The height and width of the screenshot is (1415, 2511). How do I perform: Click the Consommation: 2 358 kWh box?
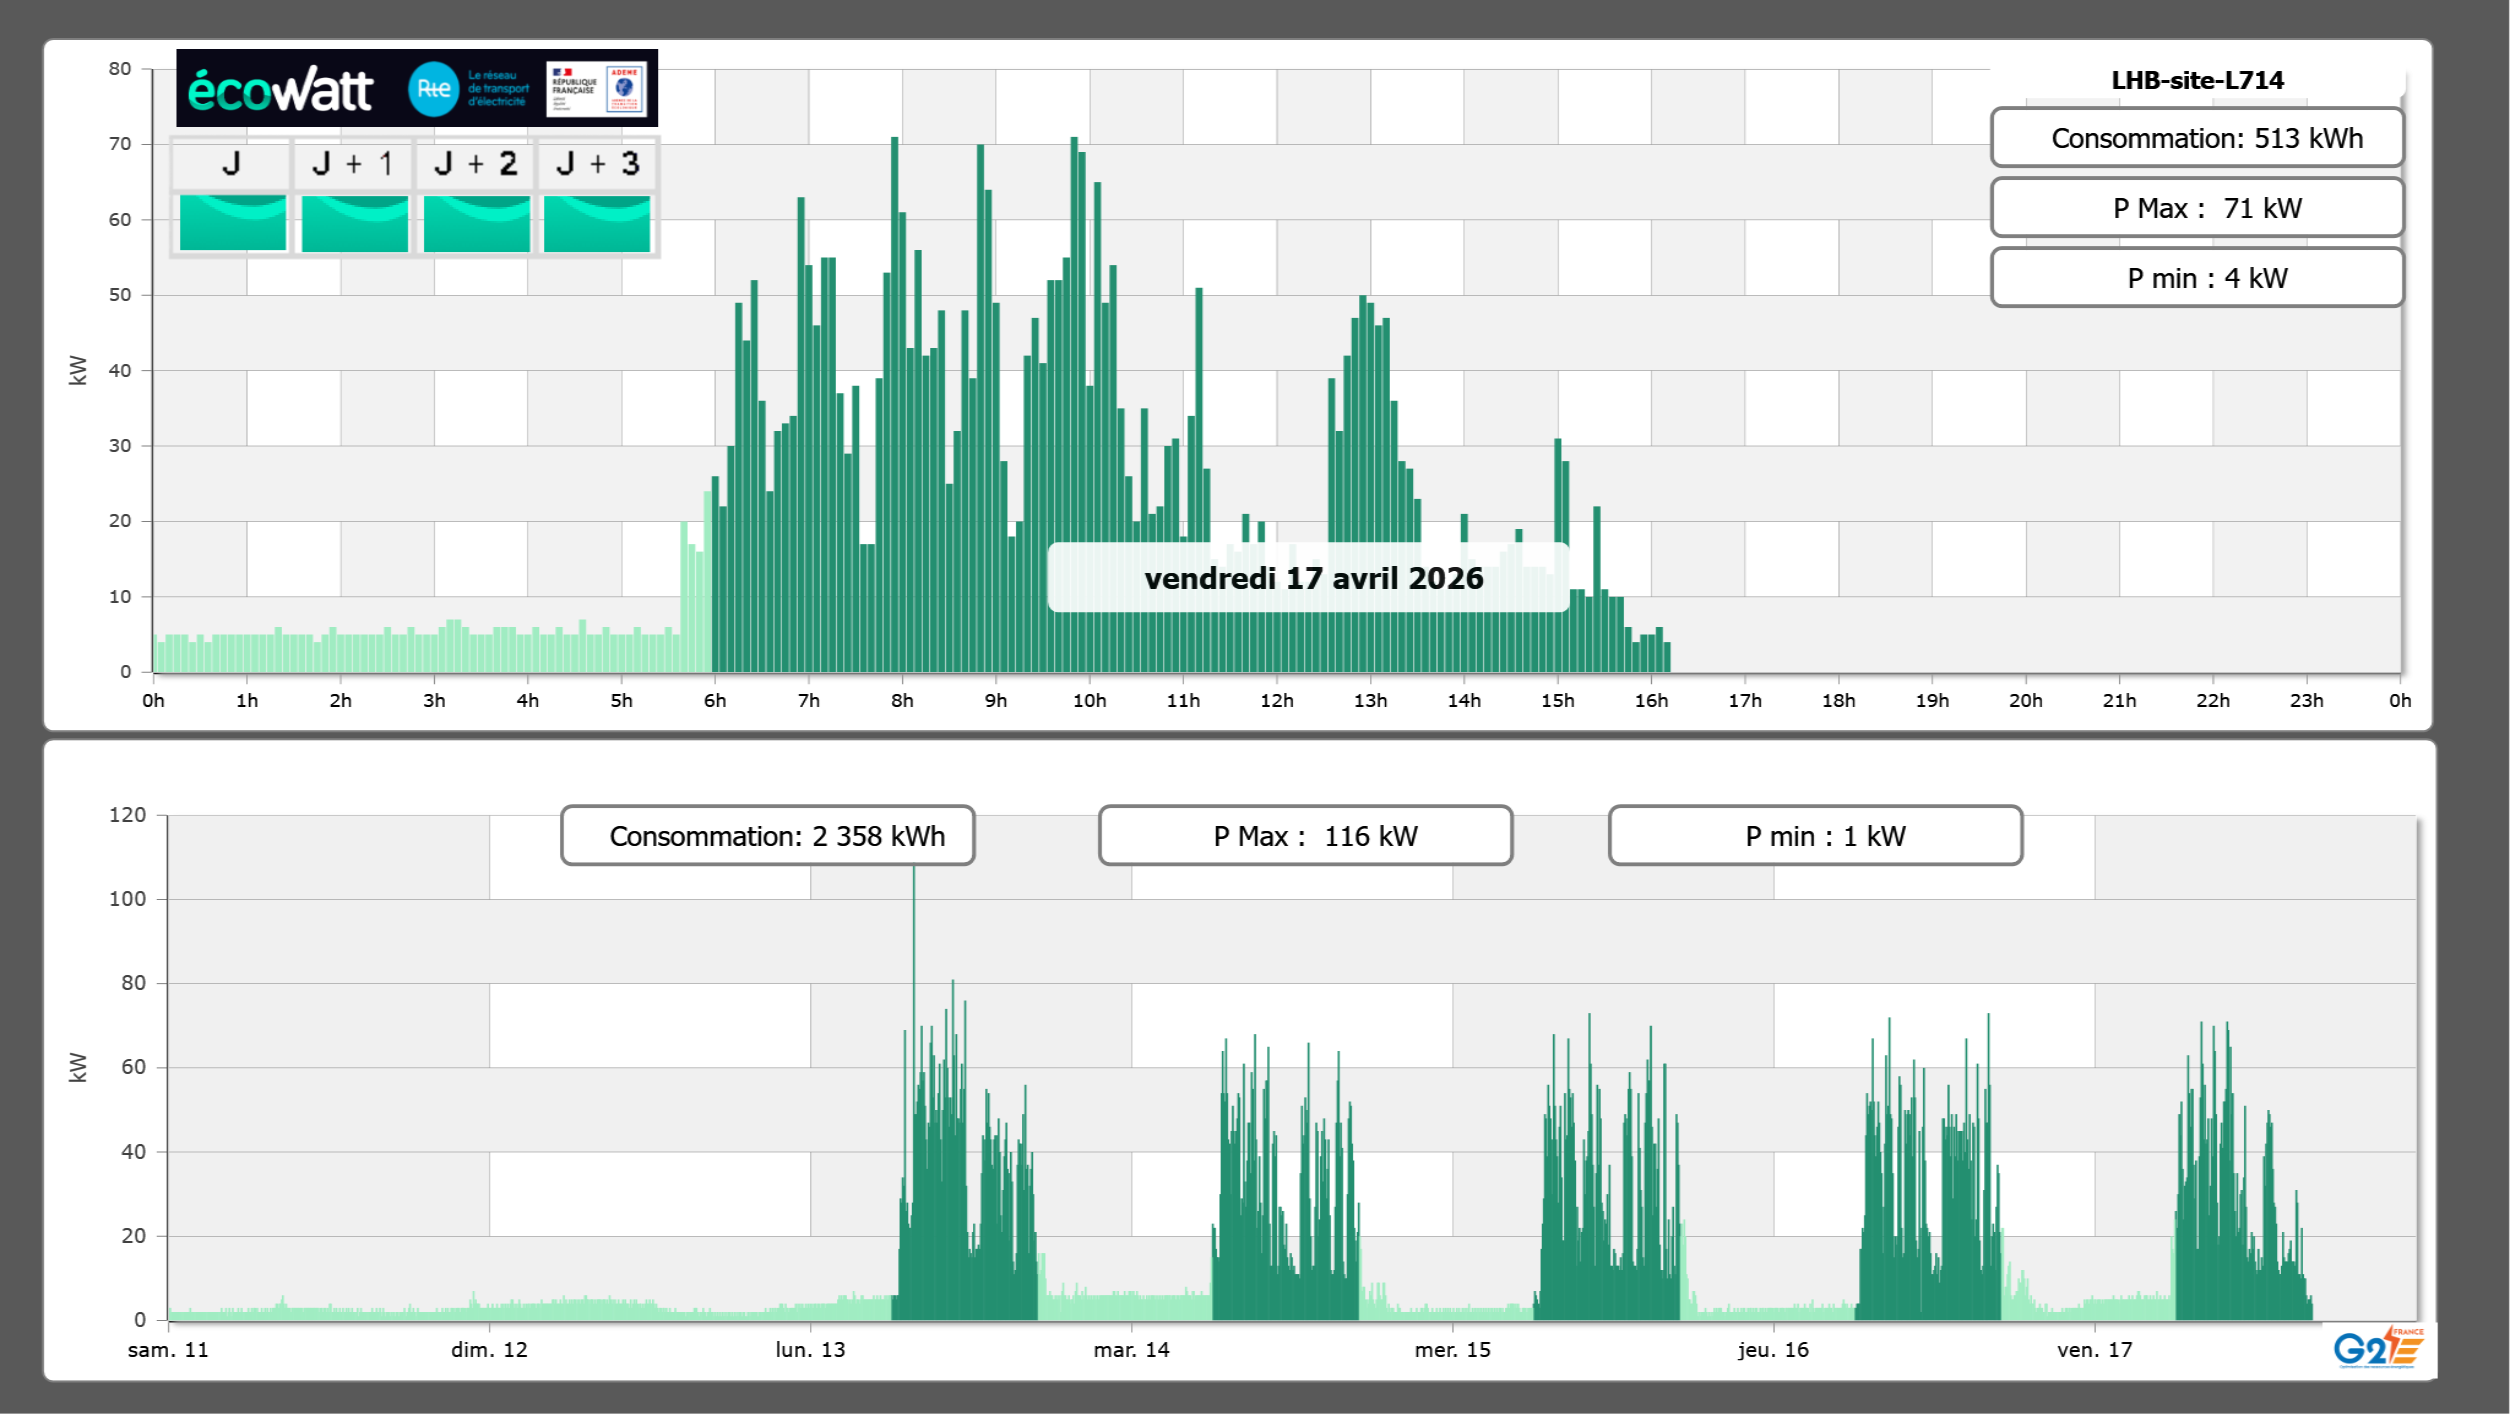pyautogui.click(x=767, y=836)
